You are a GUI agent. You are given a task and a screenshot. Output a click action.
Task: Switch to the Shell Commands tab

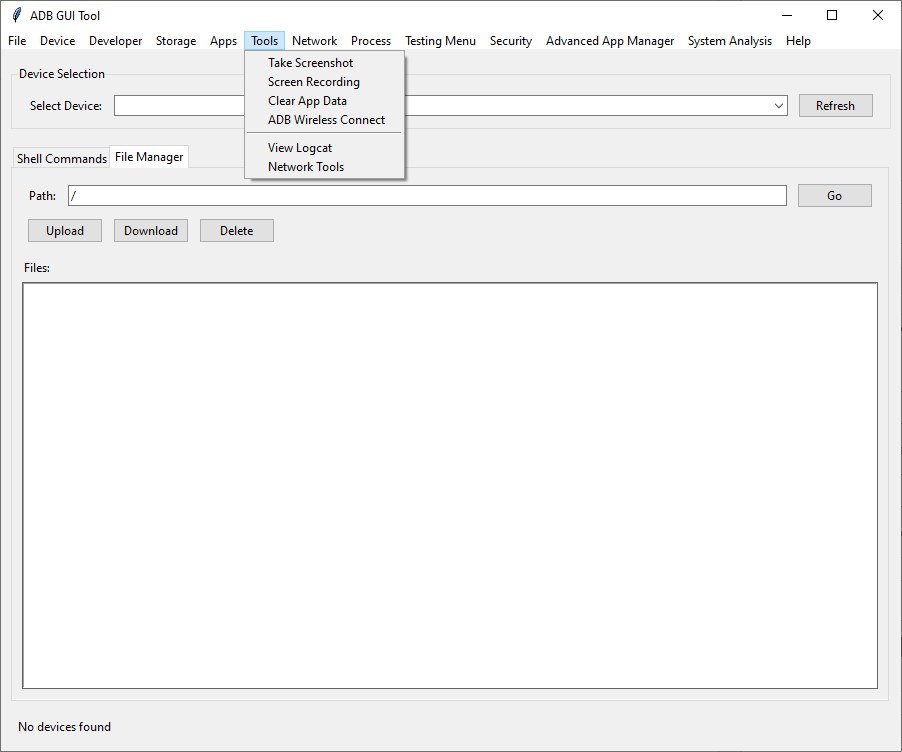[61, 157]
